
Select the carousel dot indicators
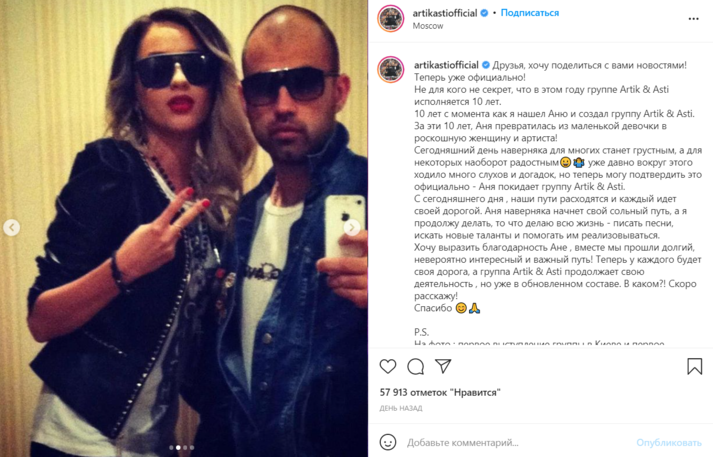(181, 447)
